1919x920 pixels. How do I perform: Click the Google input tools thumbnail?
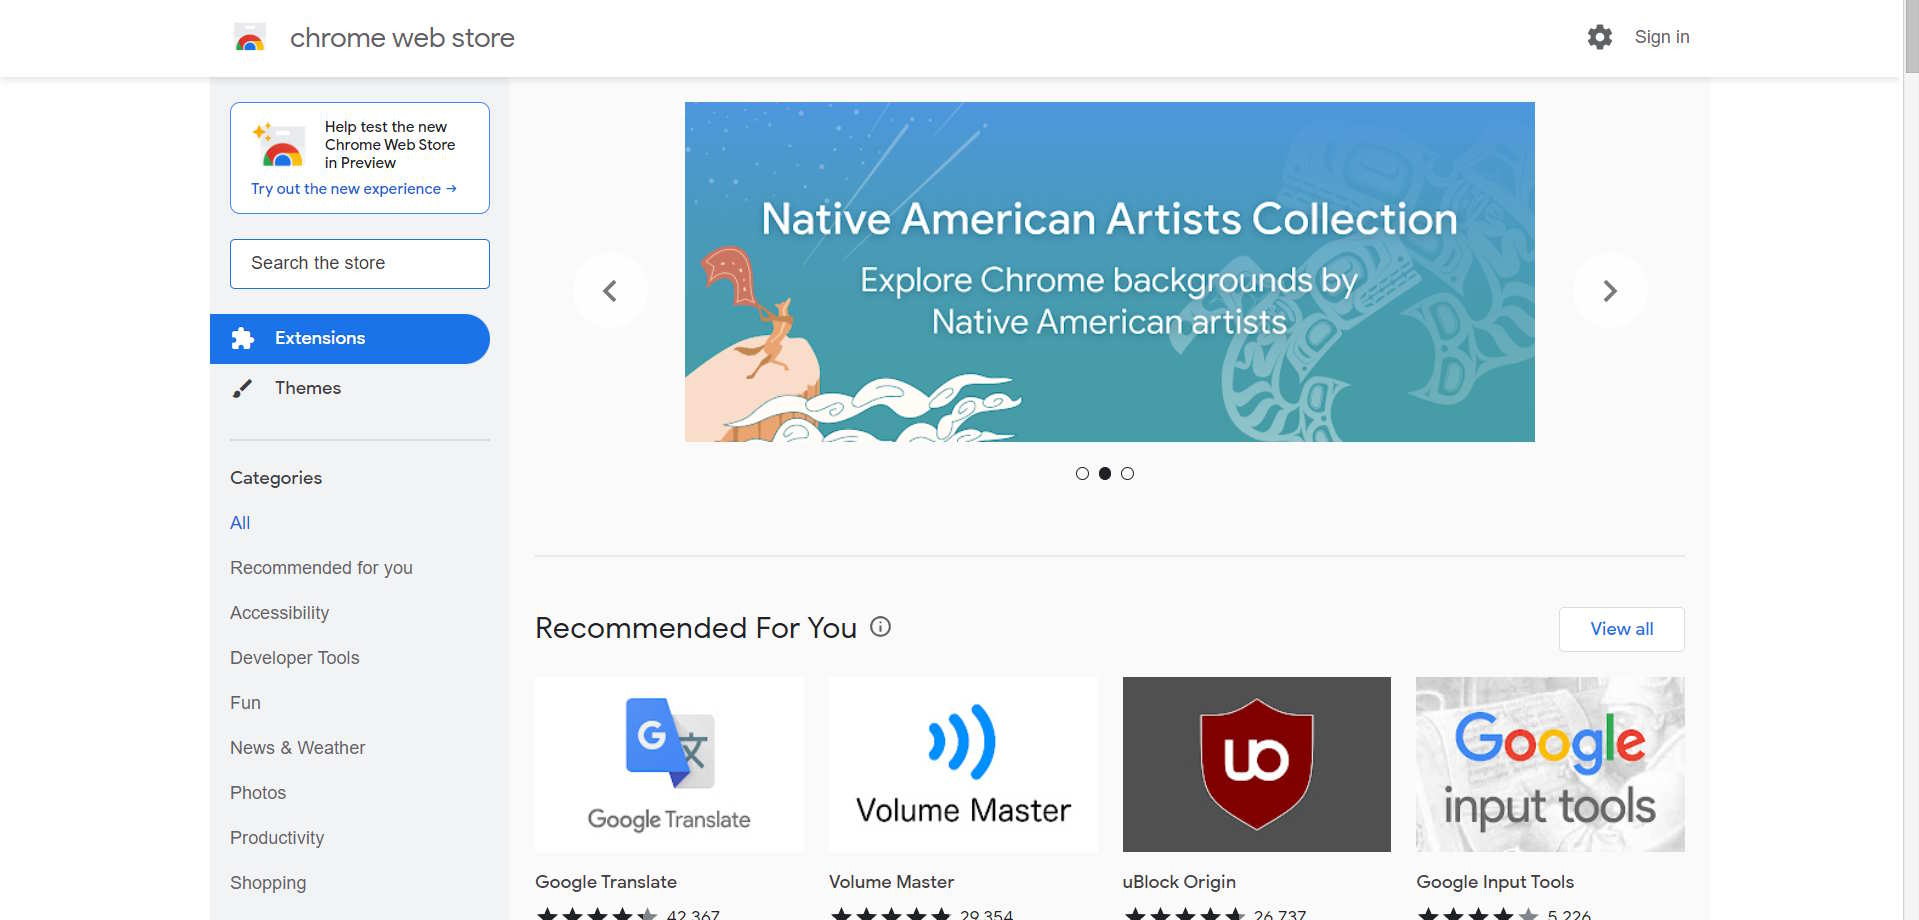click(1550, 765)
